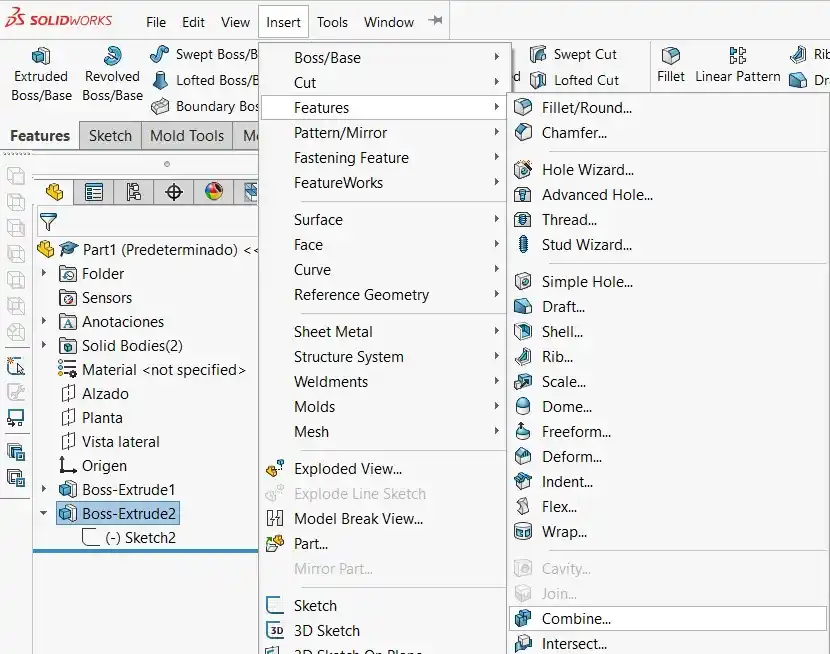Open the Edit menu
Image resolution: width=830 pixels, height=654 pixels.
coord(193,22)
